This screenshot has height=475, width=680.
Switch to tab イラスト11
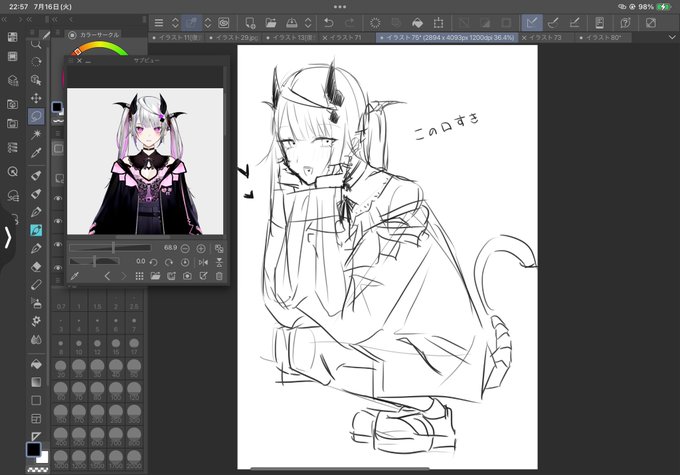(177, 38)
